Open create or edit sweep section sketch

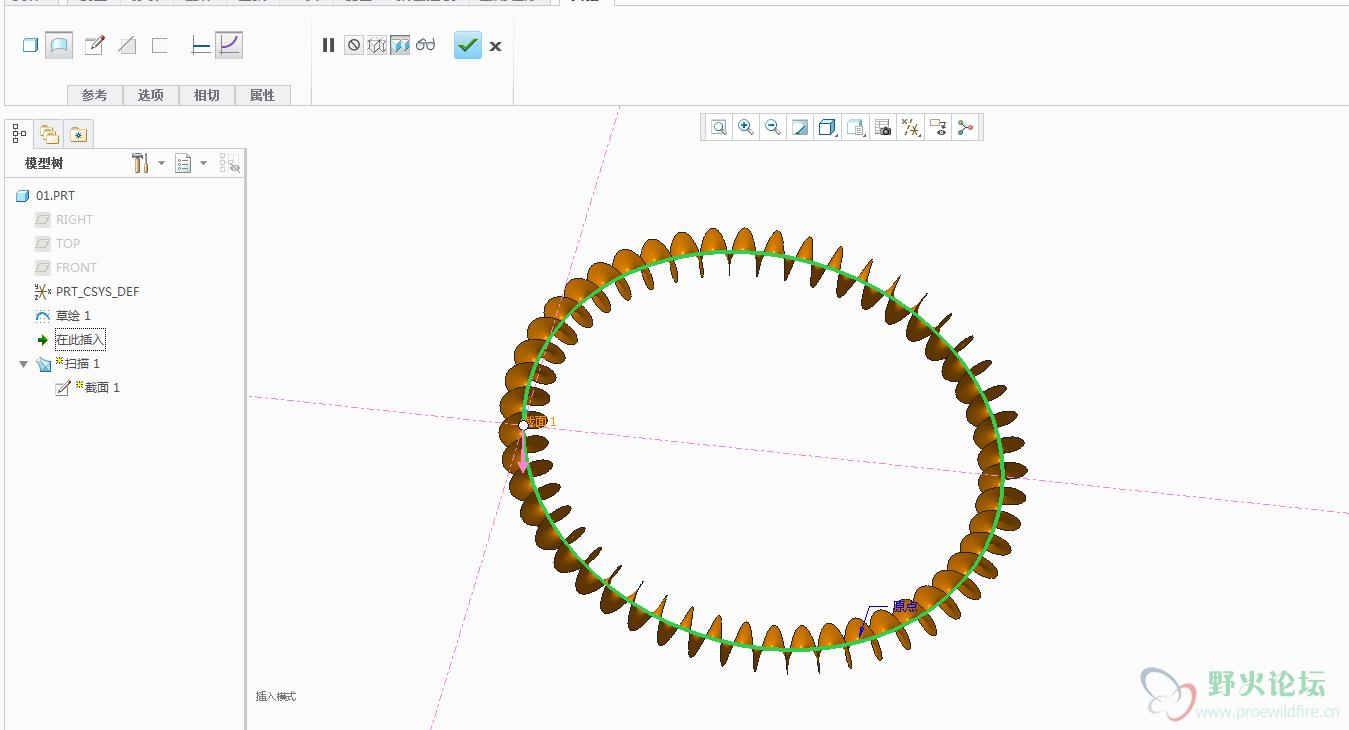click(x=95, y=45)
